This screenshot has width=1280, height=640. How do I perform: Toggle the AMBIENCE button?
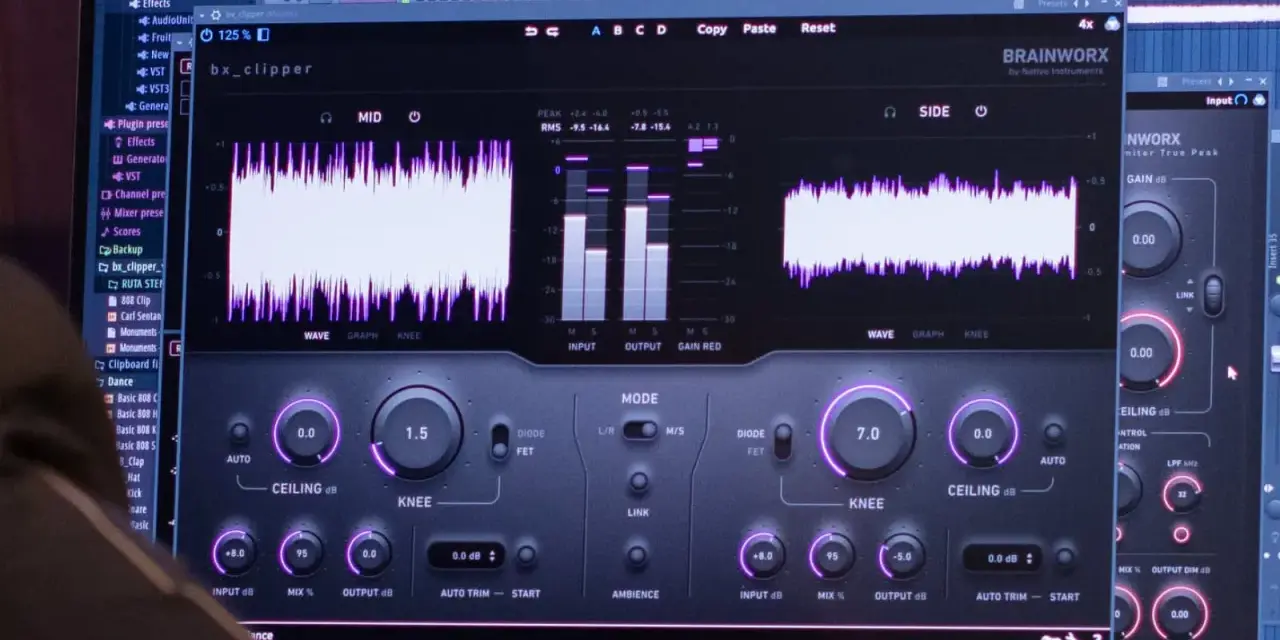click(x=637, y=556)
